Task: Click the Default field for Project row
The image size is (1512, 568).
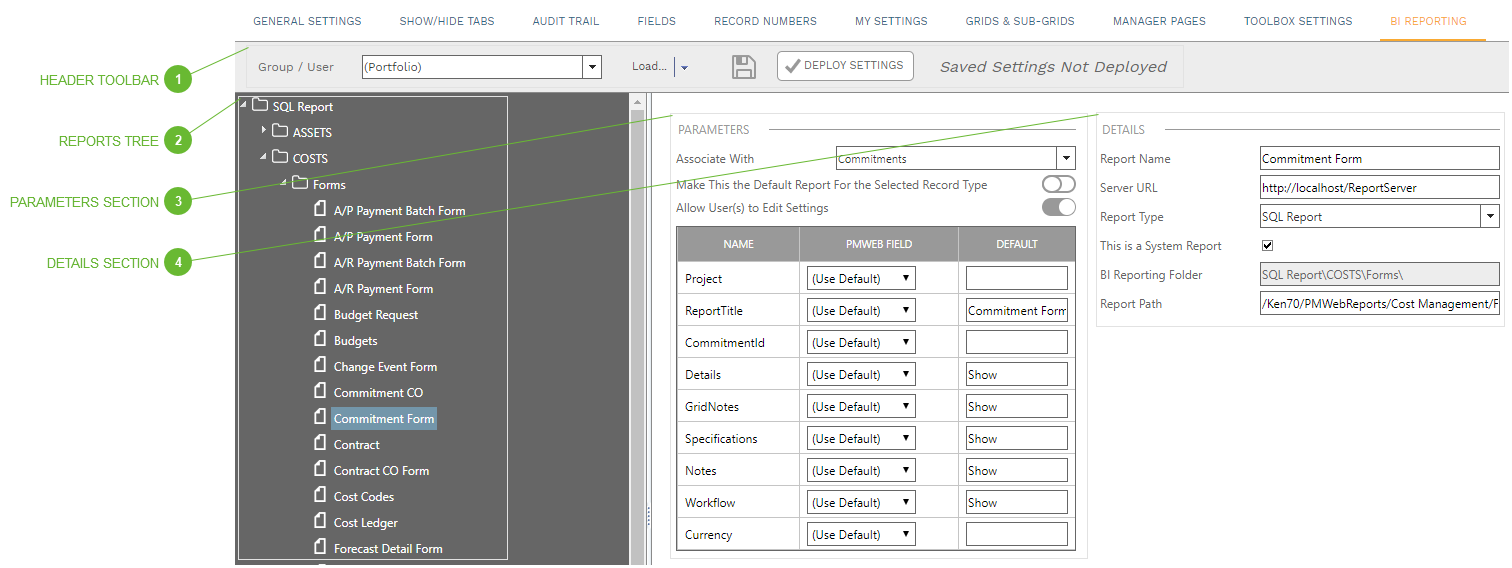Action: point(1017,278)
